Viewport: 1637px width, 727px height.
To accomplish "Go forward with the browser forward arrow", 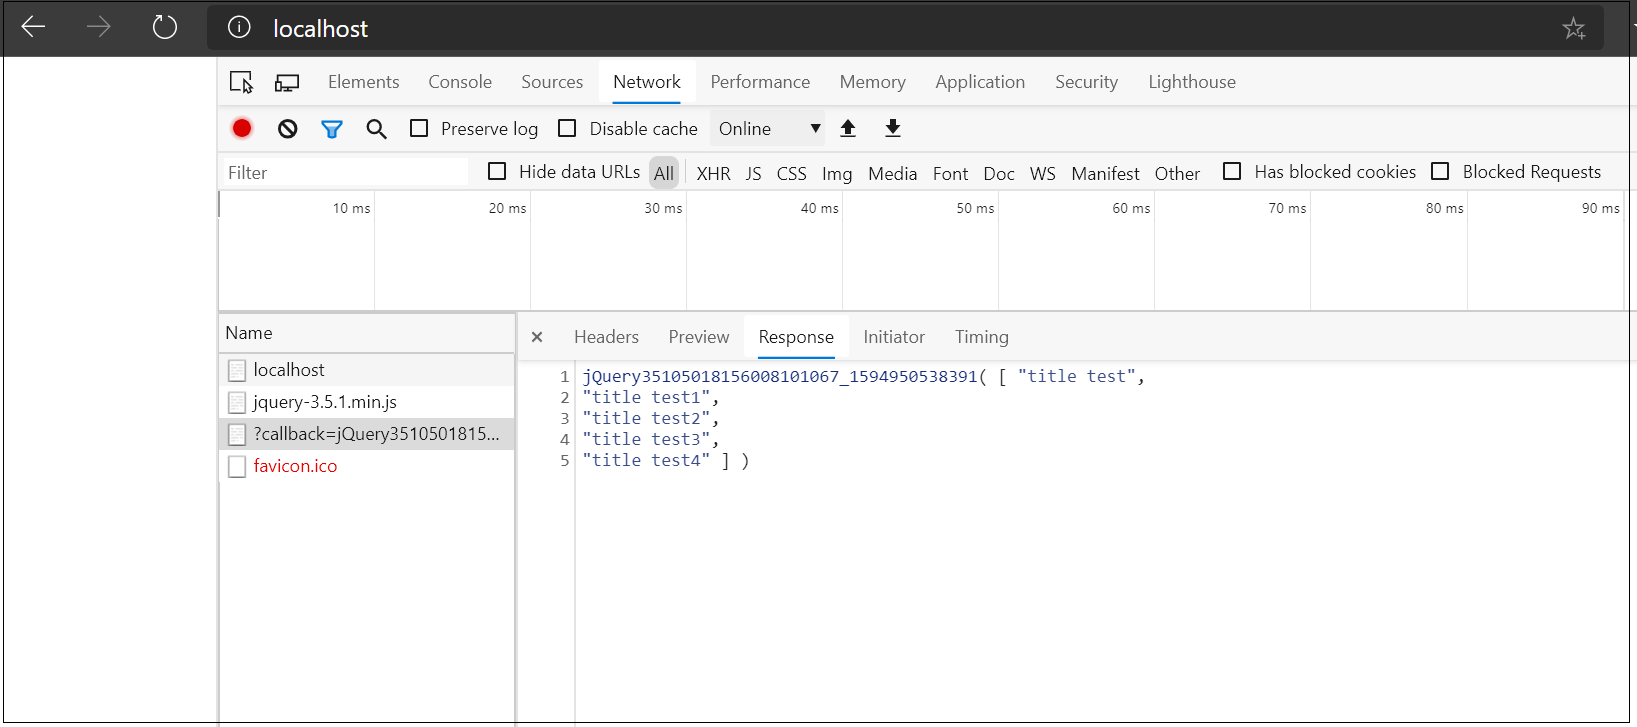I will (99, 27).
